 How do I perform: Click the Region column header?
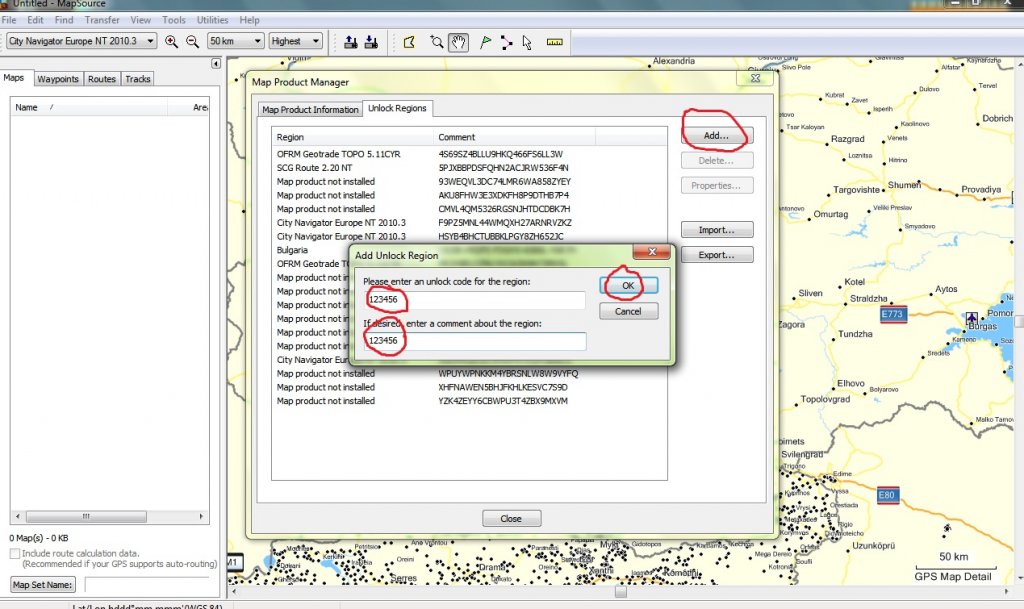[352, 137]
